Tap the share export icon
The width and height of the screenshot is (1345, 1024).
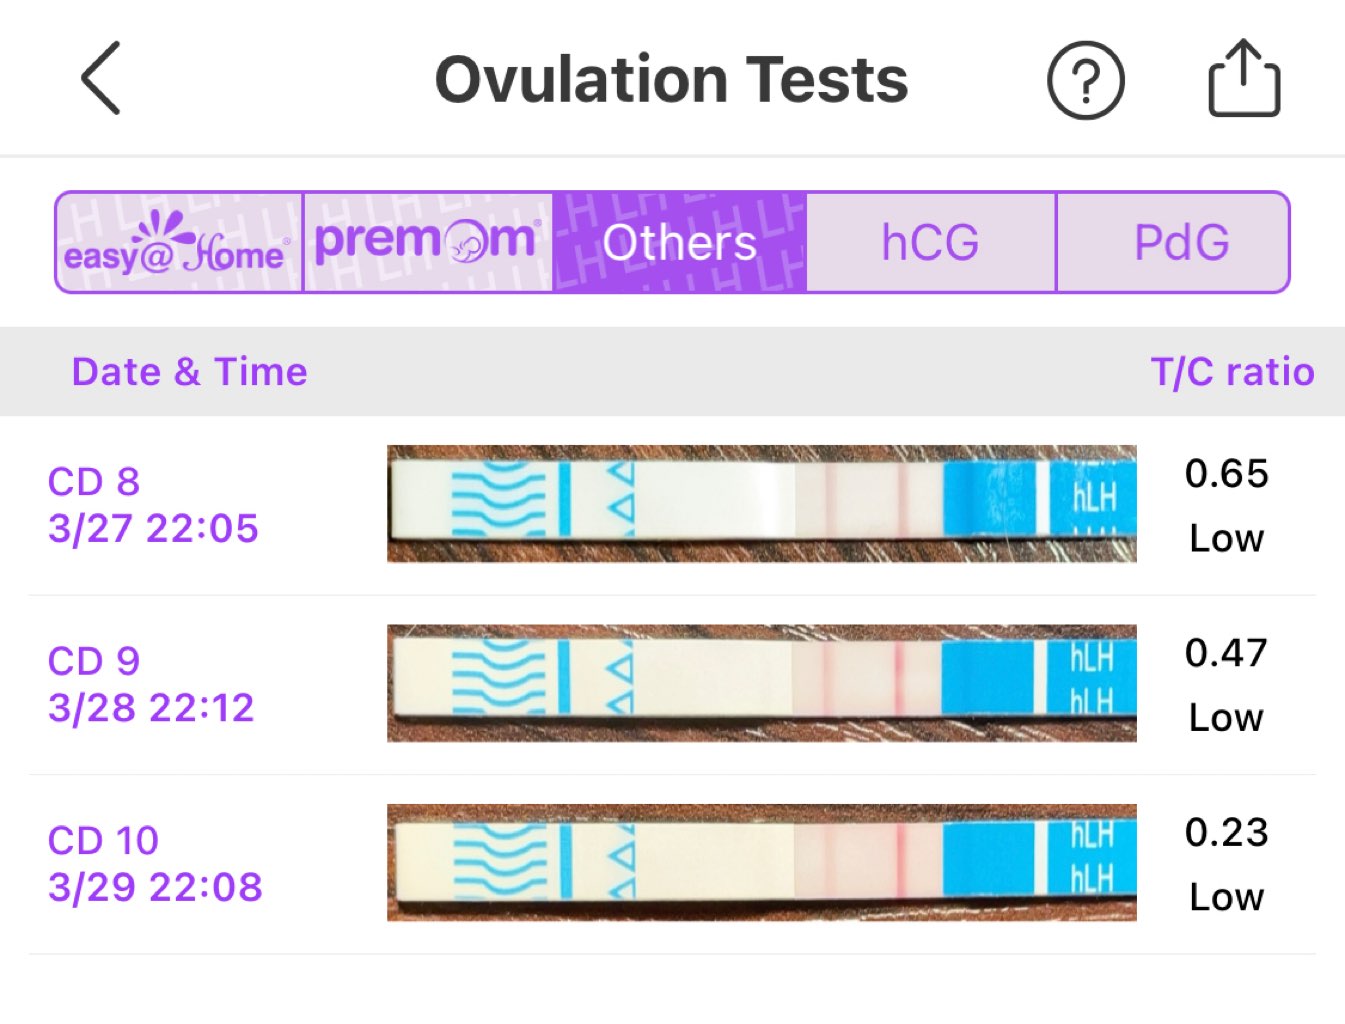[1244, 78]
